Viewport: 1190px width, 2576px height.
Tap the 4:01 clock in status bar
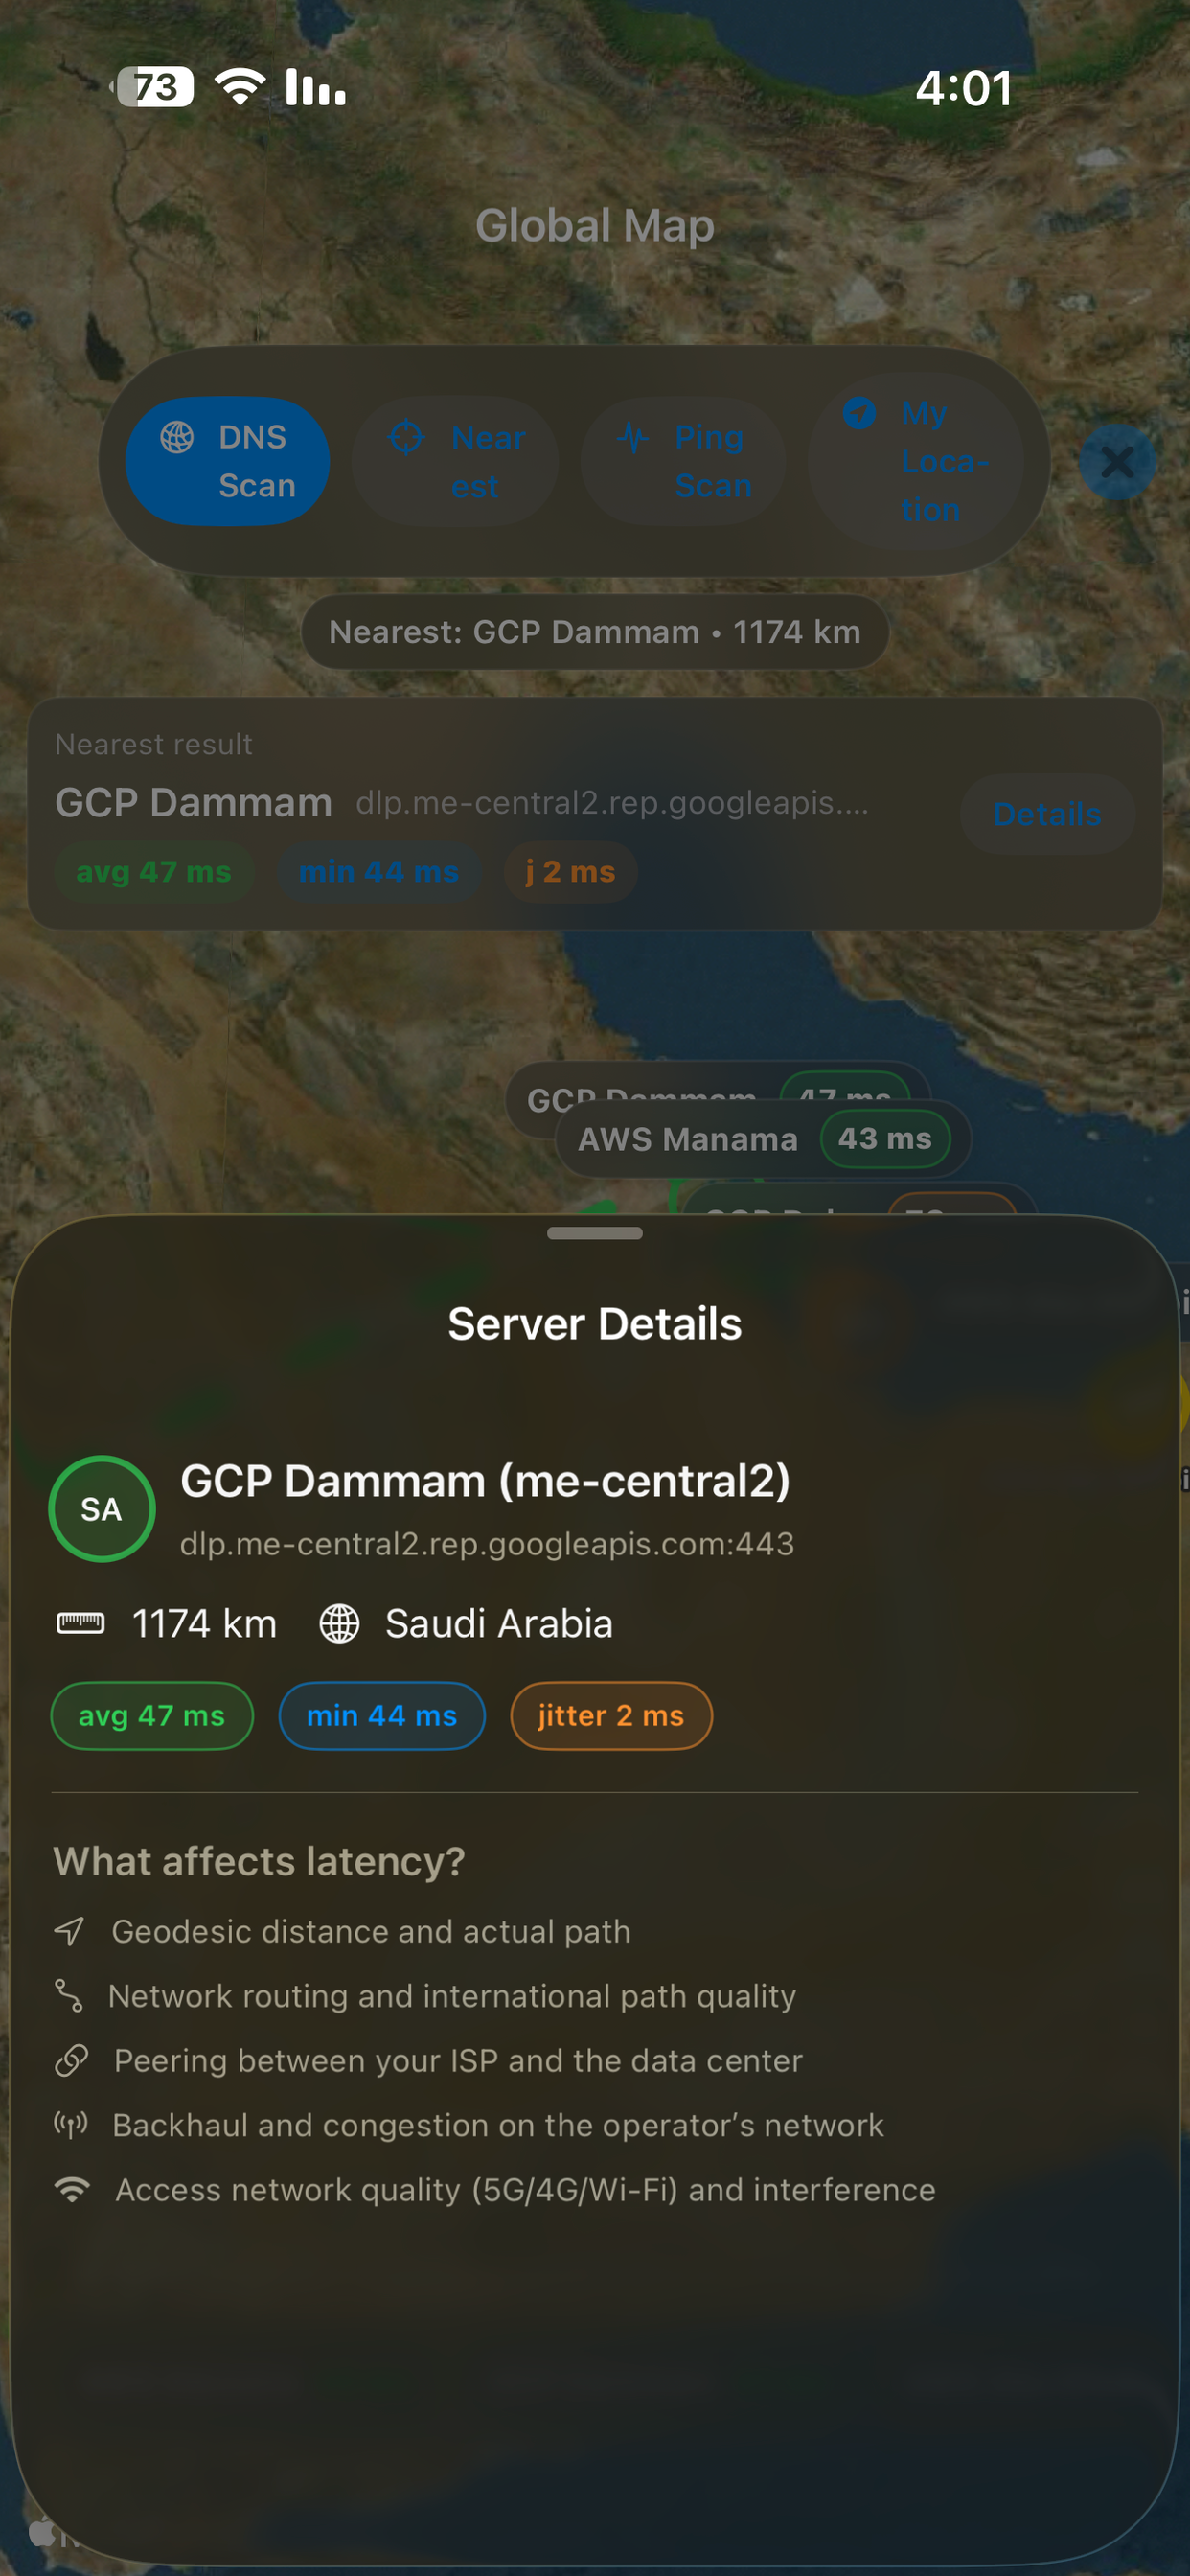point(964,88)
